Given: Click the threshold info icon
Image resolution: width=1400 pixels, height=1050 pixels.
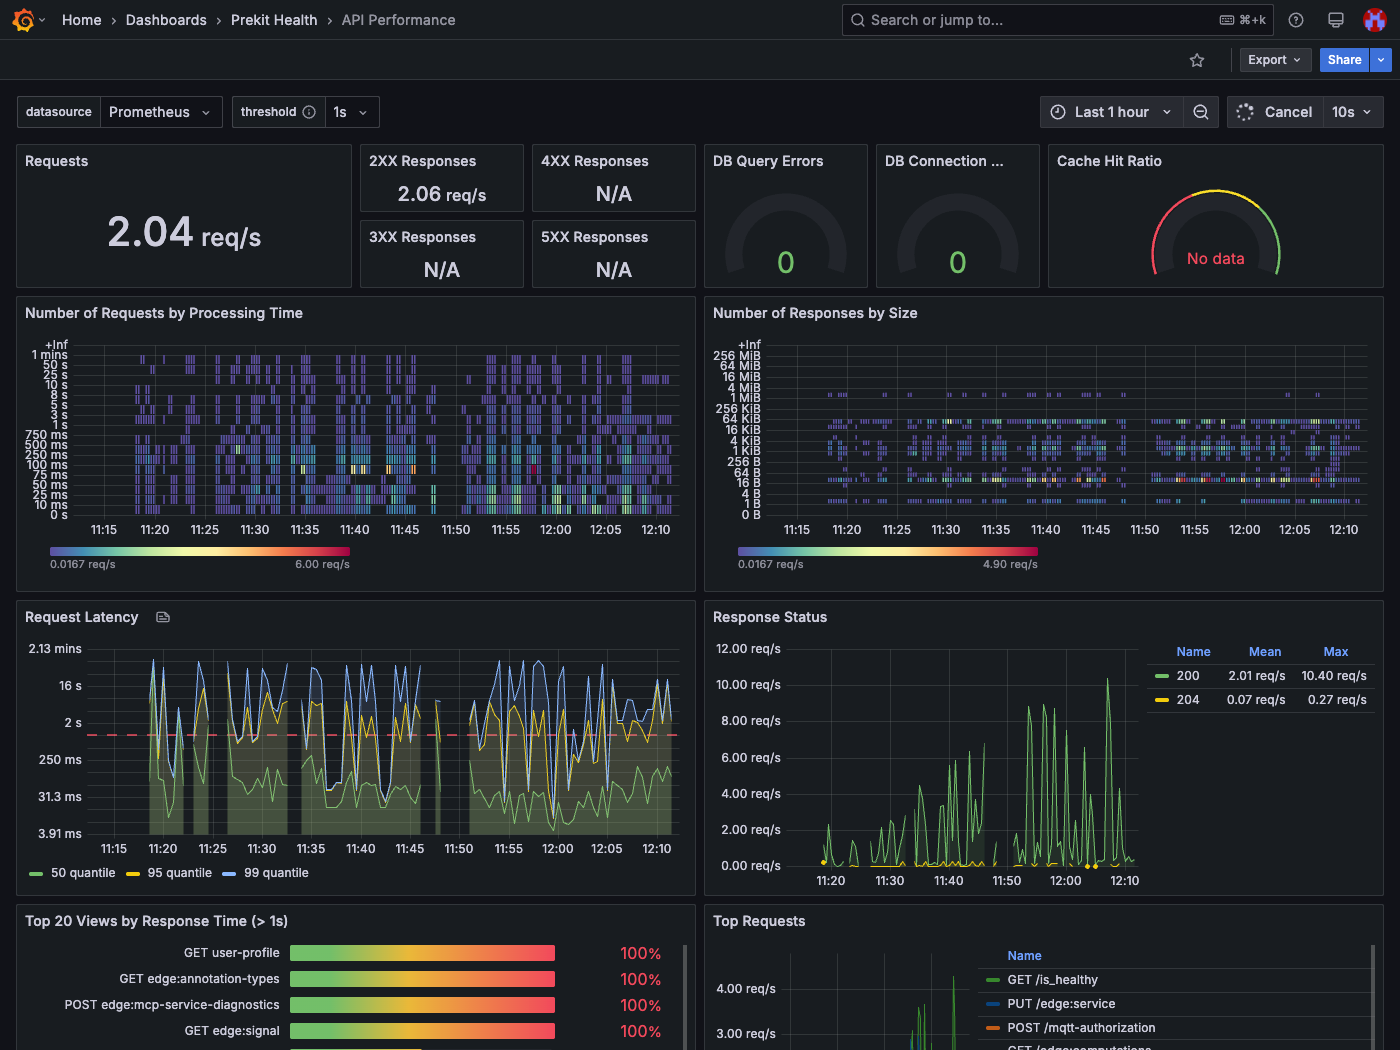Looking at the screenshot, I should [309, 112].
